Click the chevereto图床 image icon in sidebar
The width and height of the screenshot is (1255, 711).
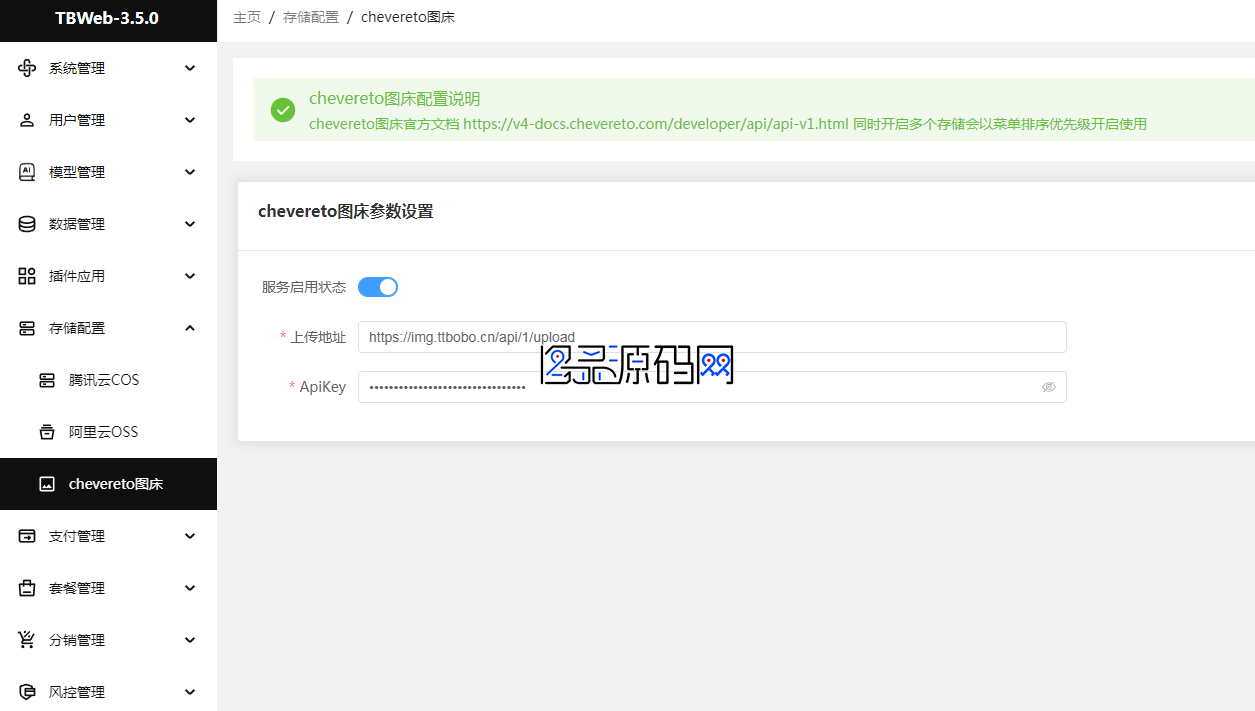click(x=47, y=484)
